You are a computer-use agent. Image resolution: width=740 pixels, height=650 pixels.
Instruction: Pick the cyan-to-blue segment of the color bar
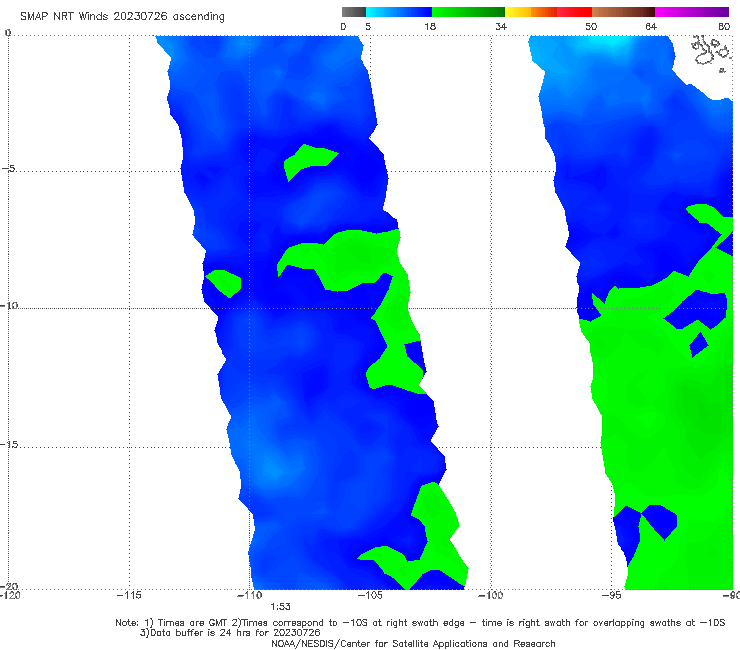click(399, 12)
